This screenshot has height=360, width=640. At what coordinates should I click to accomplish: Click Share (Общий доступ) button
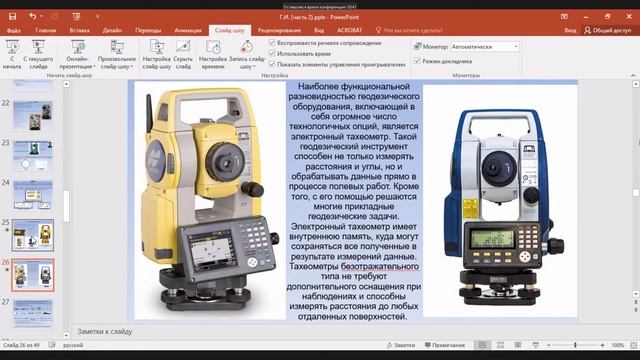pos(608,30)
